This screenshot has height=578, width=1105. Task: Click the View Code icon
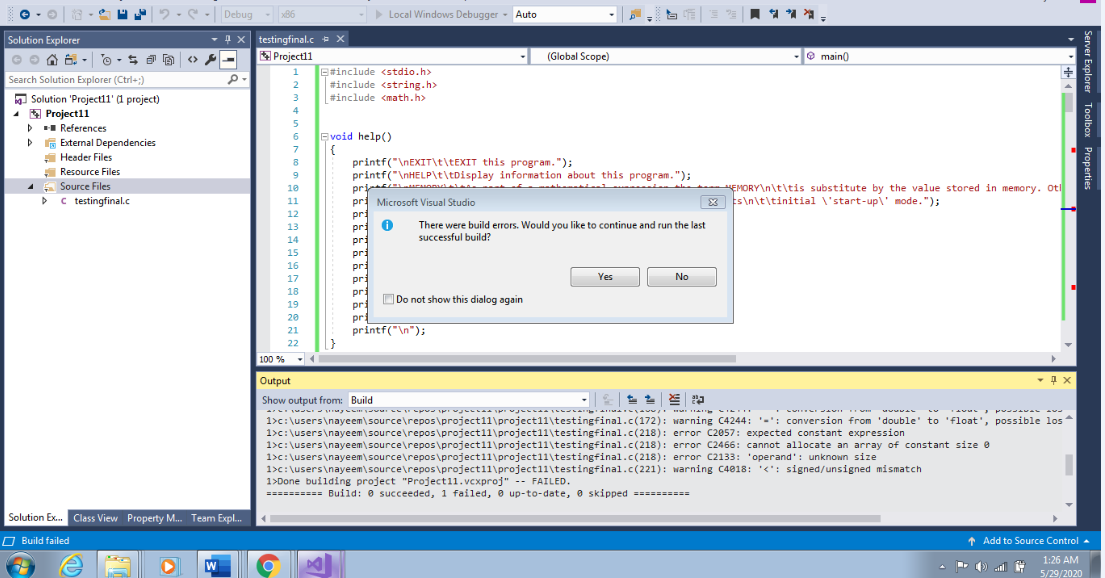coord(192,60)
